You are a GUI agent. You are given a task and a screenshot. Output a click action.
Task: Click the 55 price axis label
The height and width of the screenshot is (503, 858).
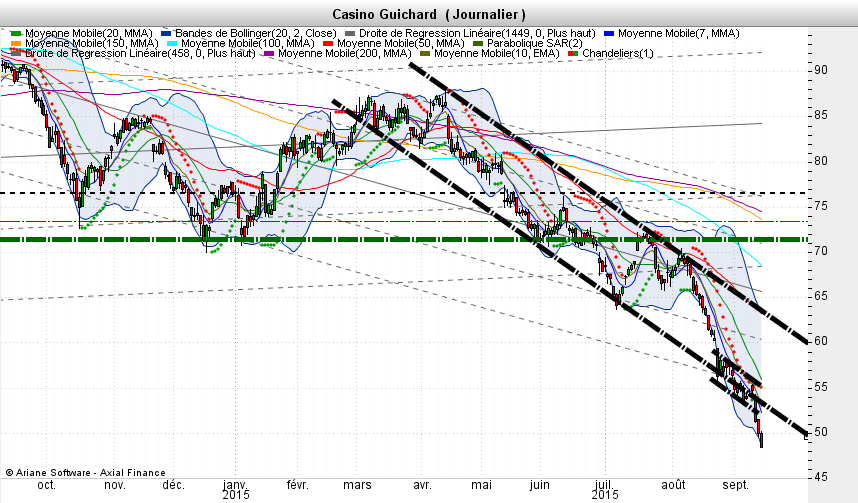821,387
